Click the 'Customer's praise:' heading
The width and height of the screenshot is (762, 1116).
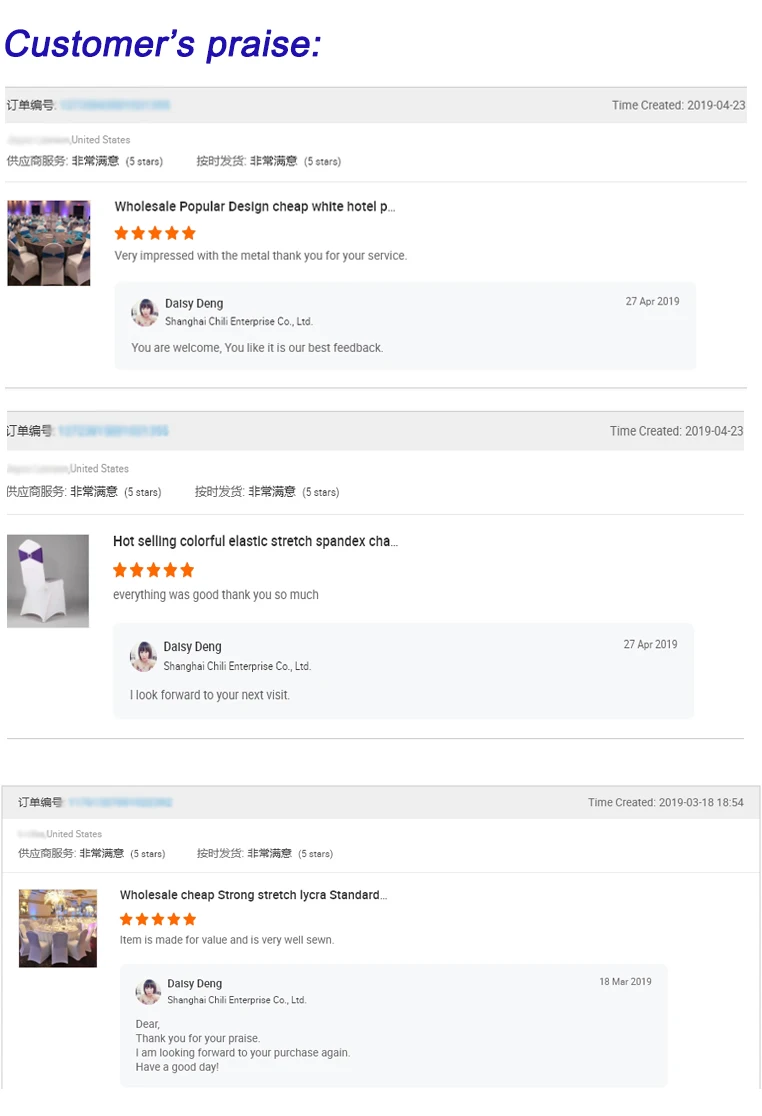click(163, 43)
